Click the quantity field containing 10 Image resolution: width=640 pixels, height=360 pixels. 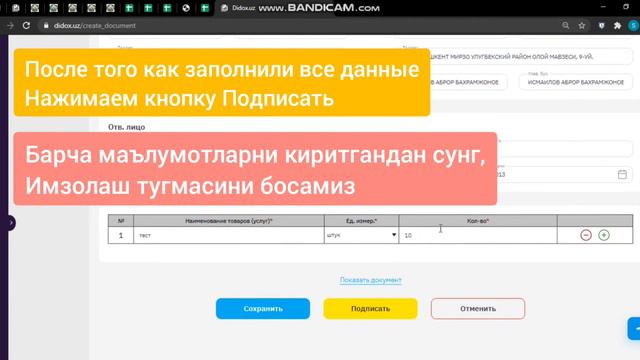tap(478, 235)
